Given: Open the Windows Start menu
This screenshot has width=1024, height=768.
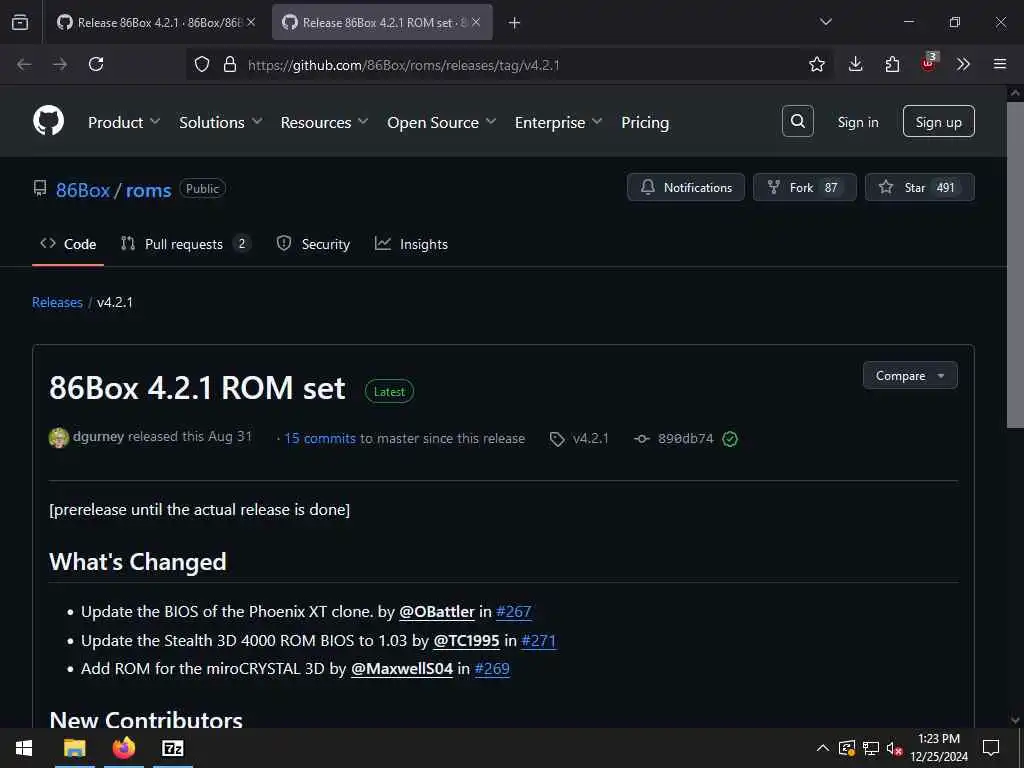Looking at the screenshot, I should (24, 748).
